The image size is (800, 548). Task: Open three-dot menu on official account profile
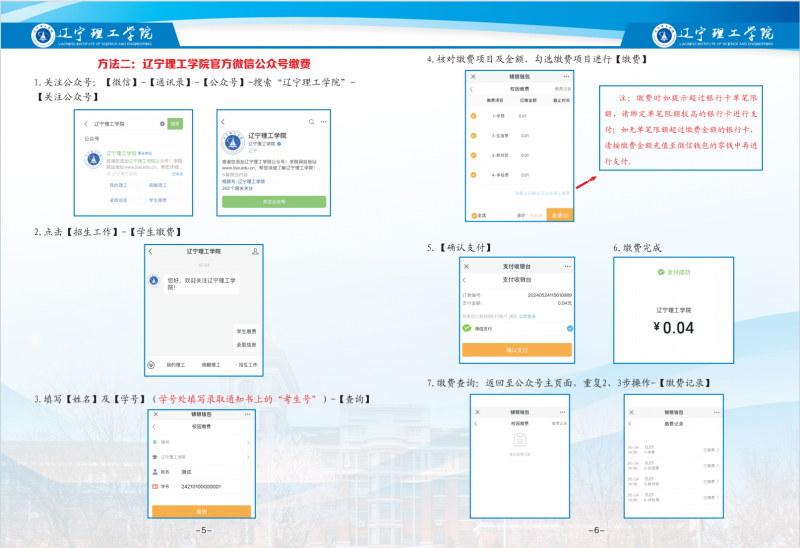coord(323,121)
